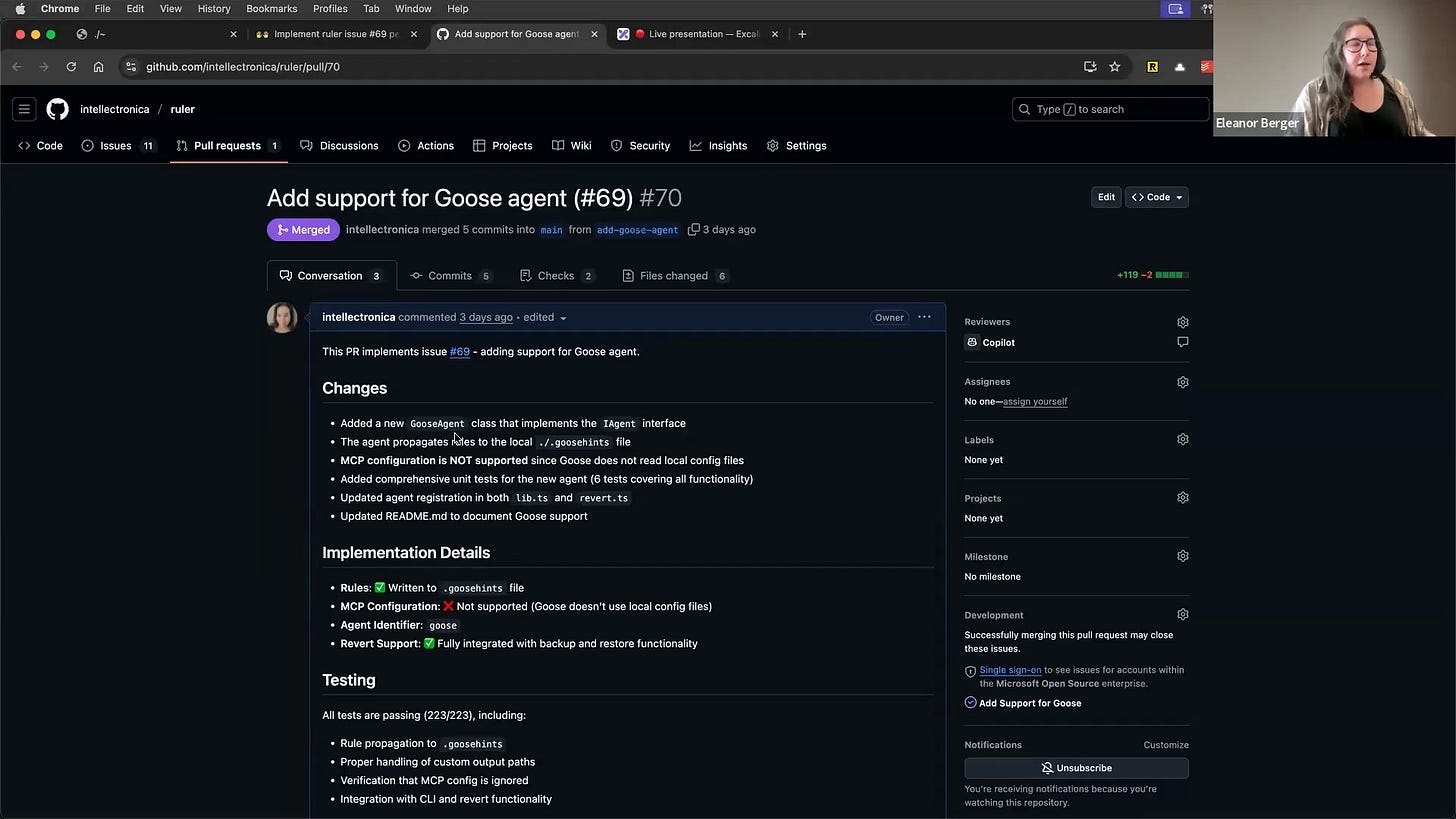Unsubscribe from this pull request's notifications
1456x819 pixels.
click(1076, 767)
